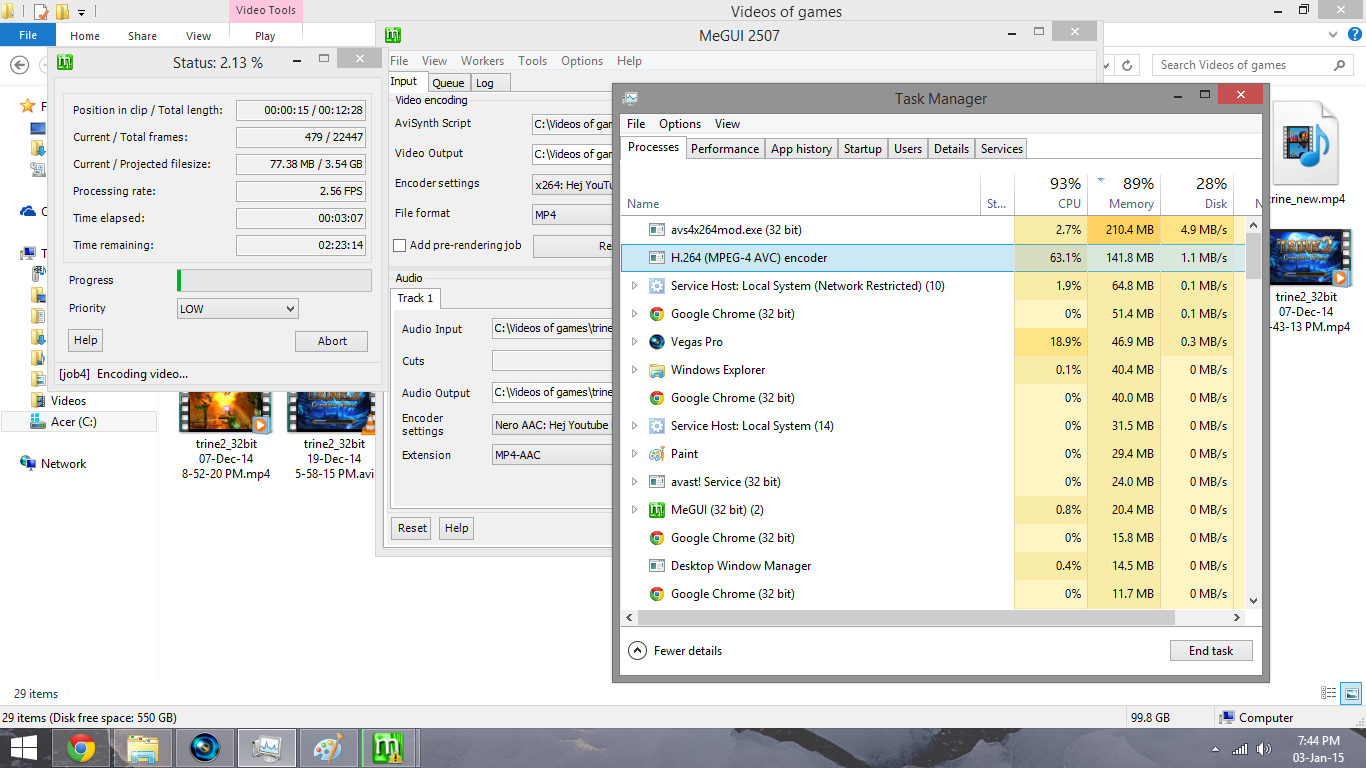Screen dimensions: 1366x768
Task: Click the volume icon in system tray
Action: [x=1263, y=749]
